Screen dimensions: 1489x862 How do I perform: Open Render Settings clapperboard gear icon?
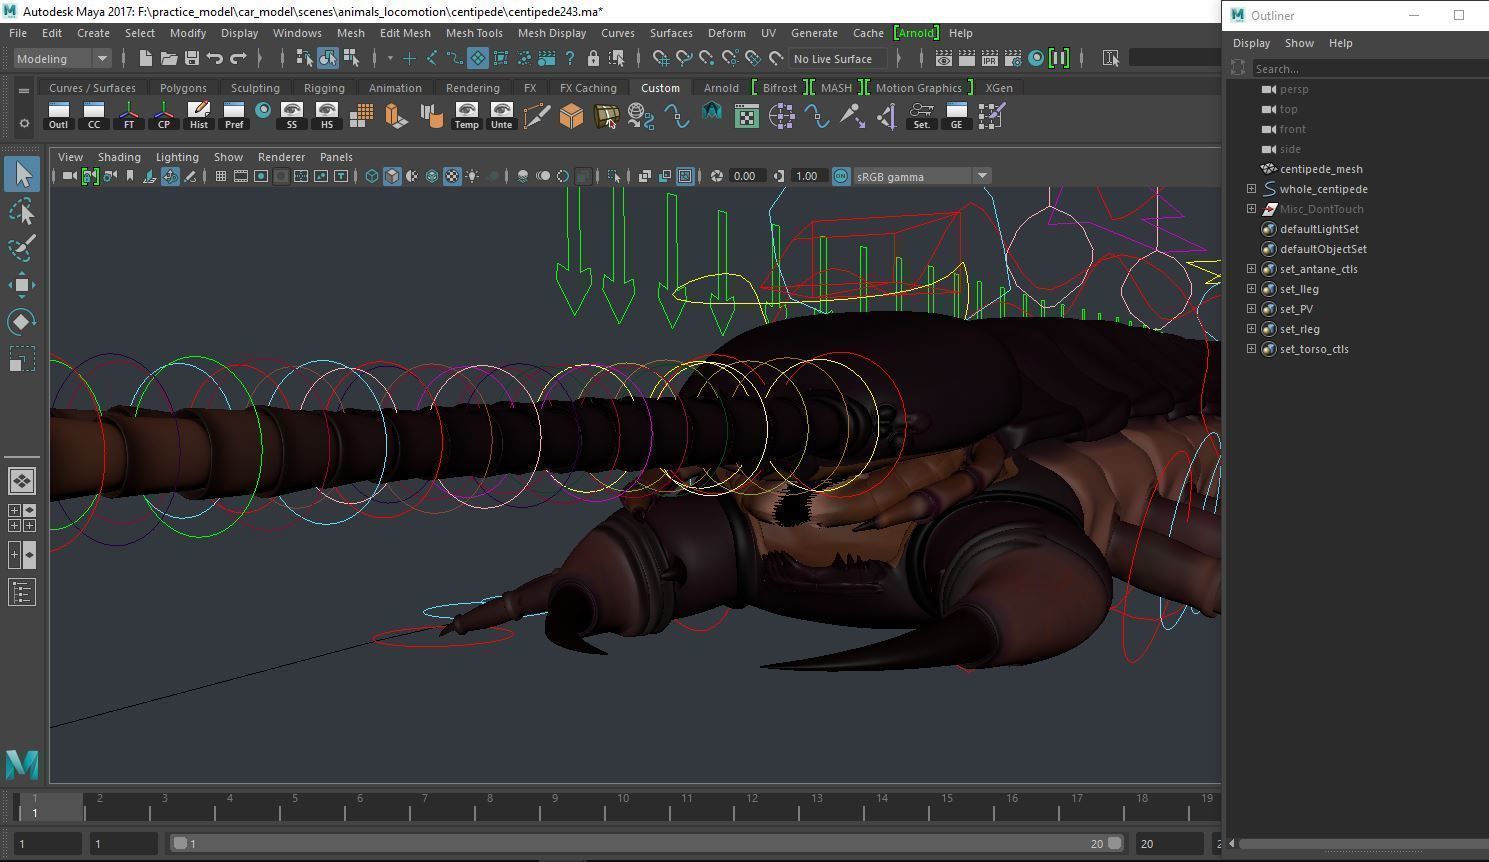click(1013, 58)
